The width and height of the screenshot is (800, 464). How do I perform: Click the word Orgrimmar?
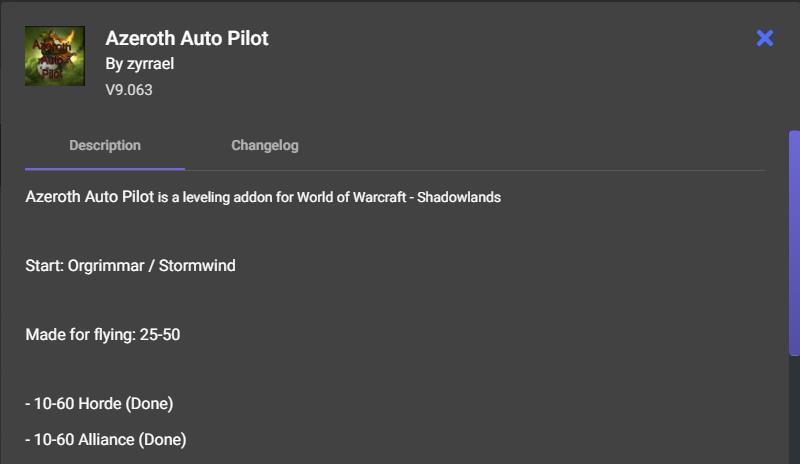[106, 266]
